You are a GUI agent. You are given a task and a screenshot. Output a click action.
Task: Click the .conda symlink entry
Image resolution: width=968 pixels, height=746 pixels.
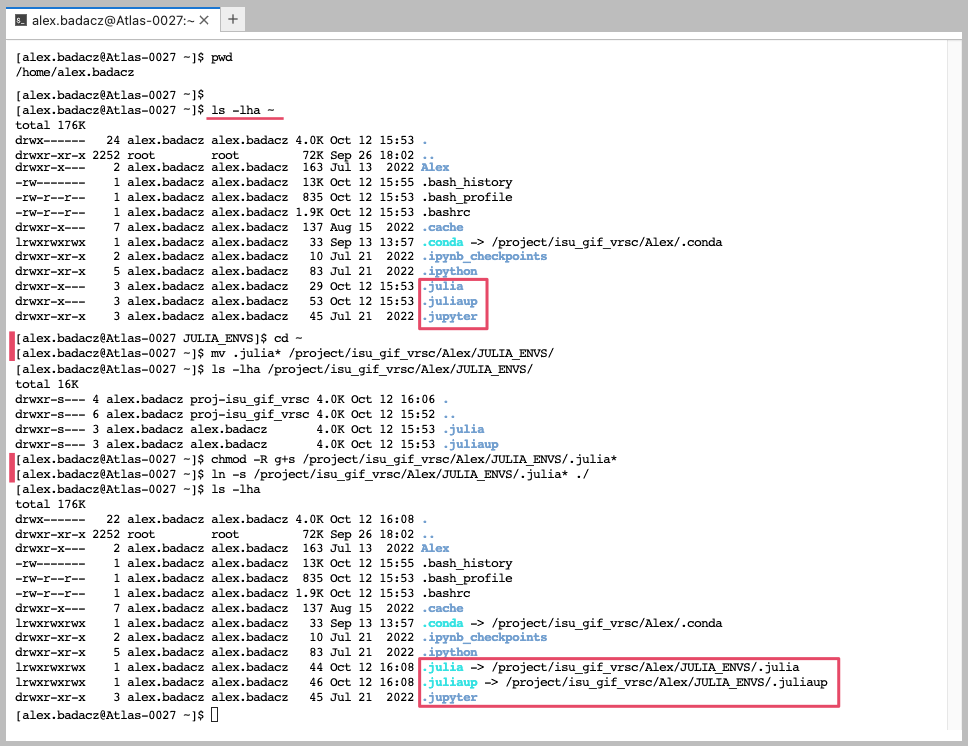point(443,242)
